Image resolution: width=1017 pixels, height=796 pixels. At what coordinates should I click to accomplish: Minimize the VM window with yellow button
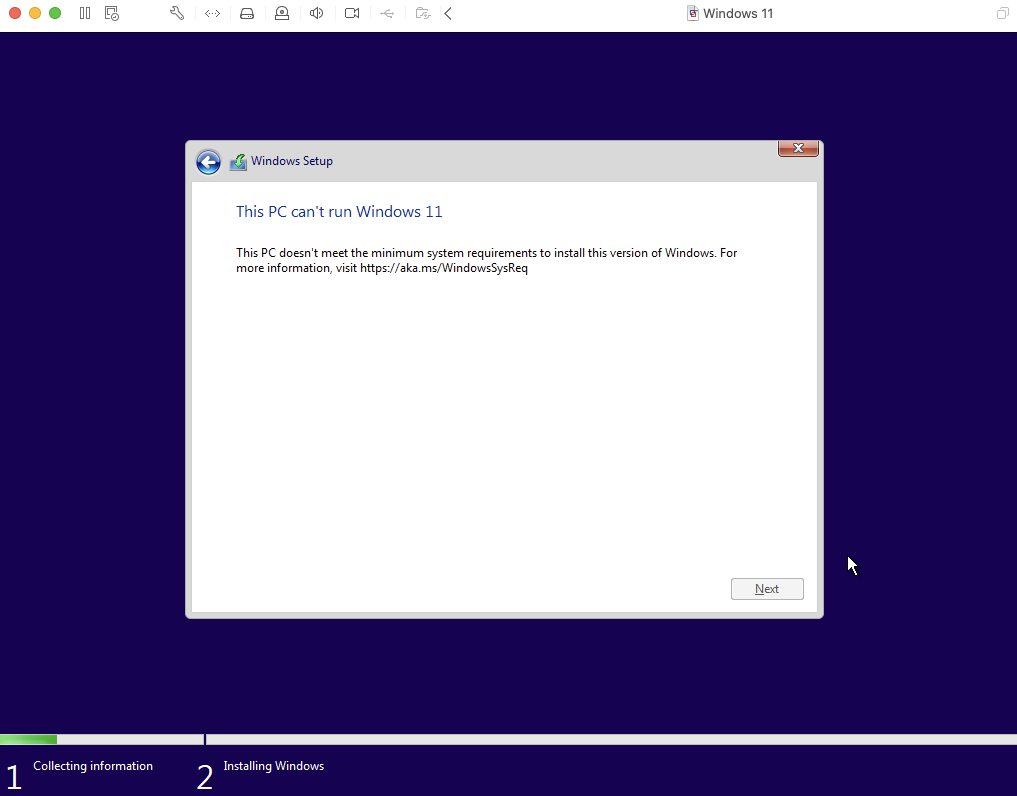tap(35, 13)
